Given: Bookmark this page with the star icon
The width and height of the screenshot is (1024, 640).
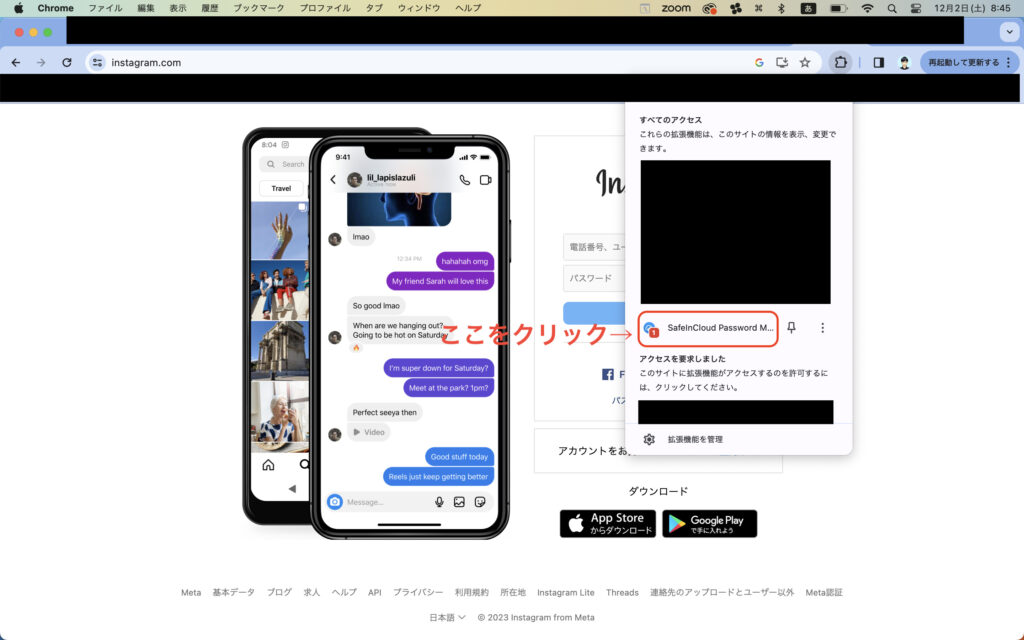Looking at the screenshot, I should [x=805, y=63].
